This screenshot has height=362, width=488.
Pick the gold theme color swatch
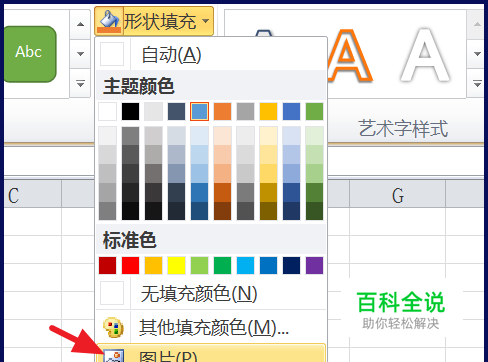tap(268, 111)
